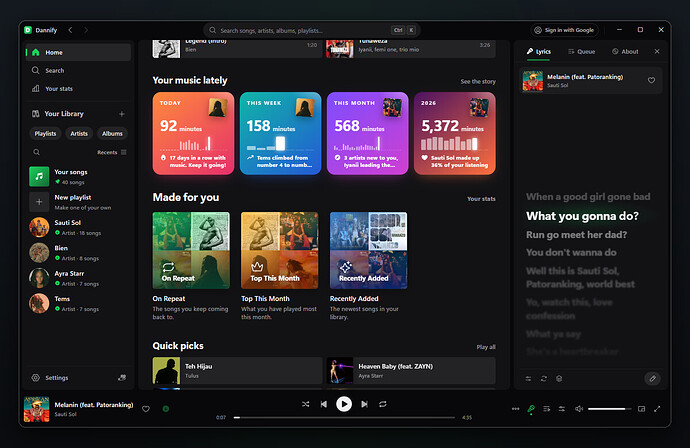
Task: Filter library by Albums
Action: click(x=112, y=133)
